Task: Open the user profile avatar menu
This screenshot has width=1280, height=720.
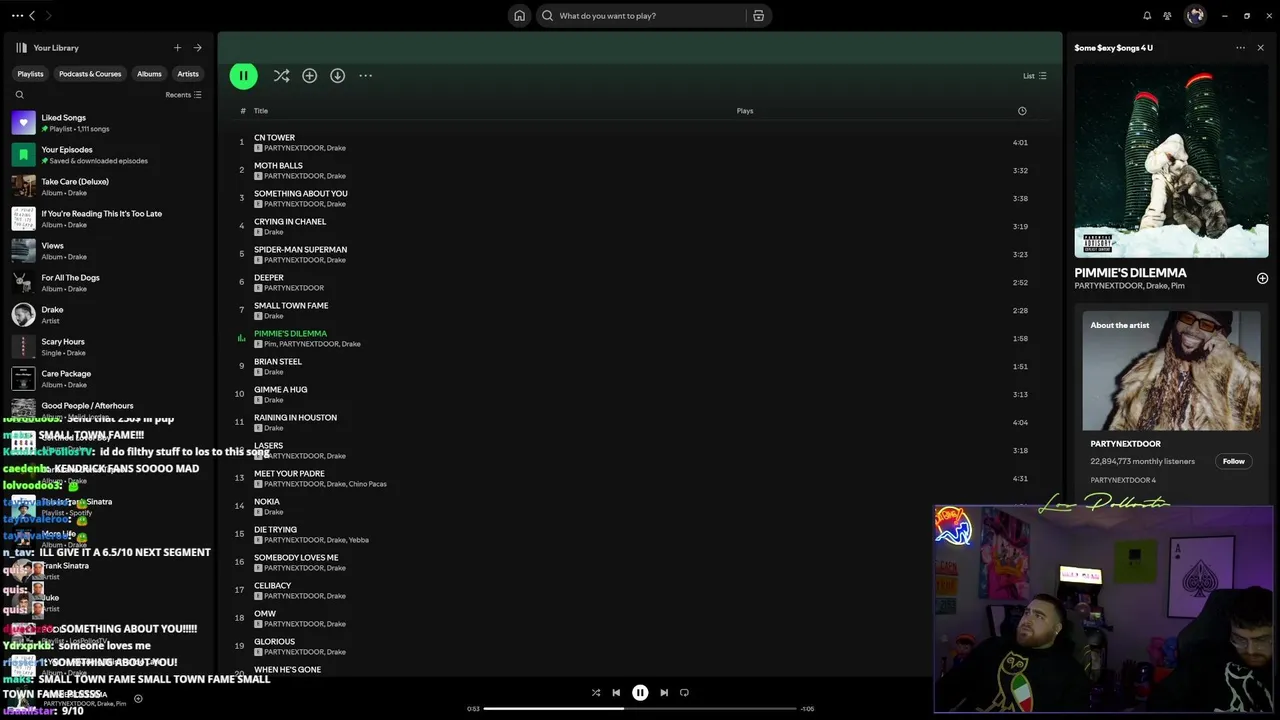Action: (x=1195, y=16)
